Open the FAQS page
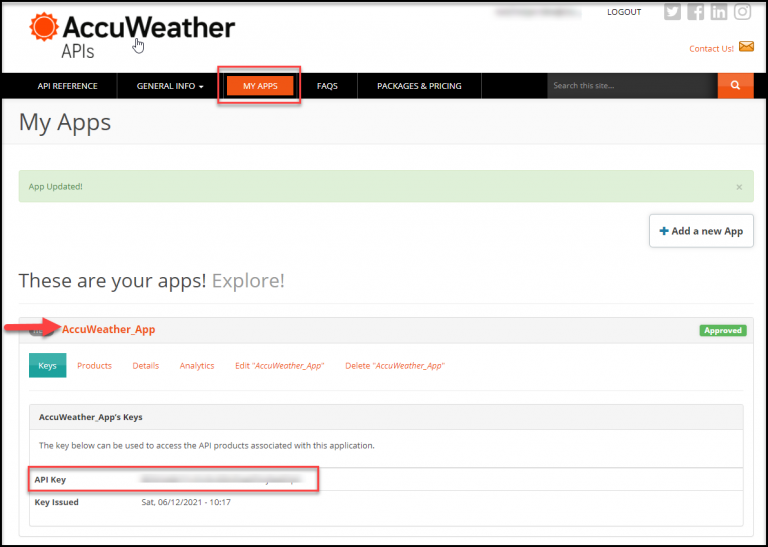 [327, 86]
